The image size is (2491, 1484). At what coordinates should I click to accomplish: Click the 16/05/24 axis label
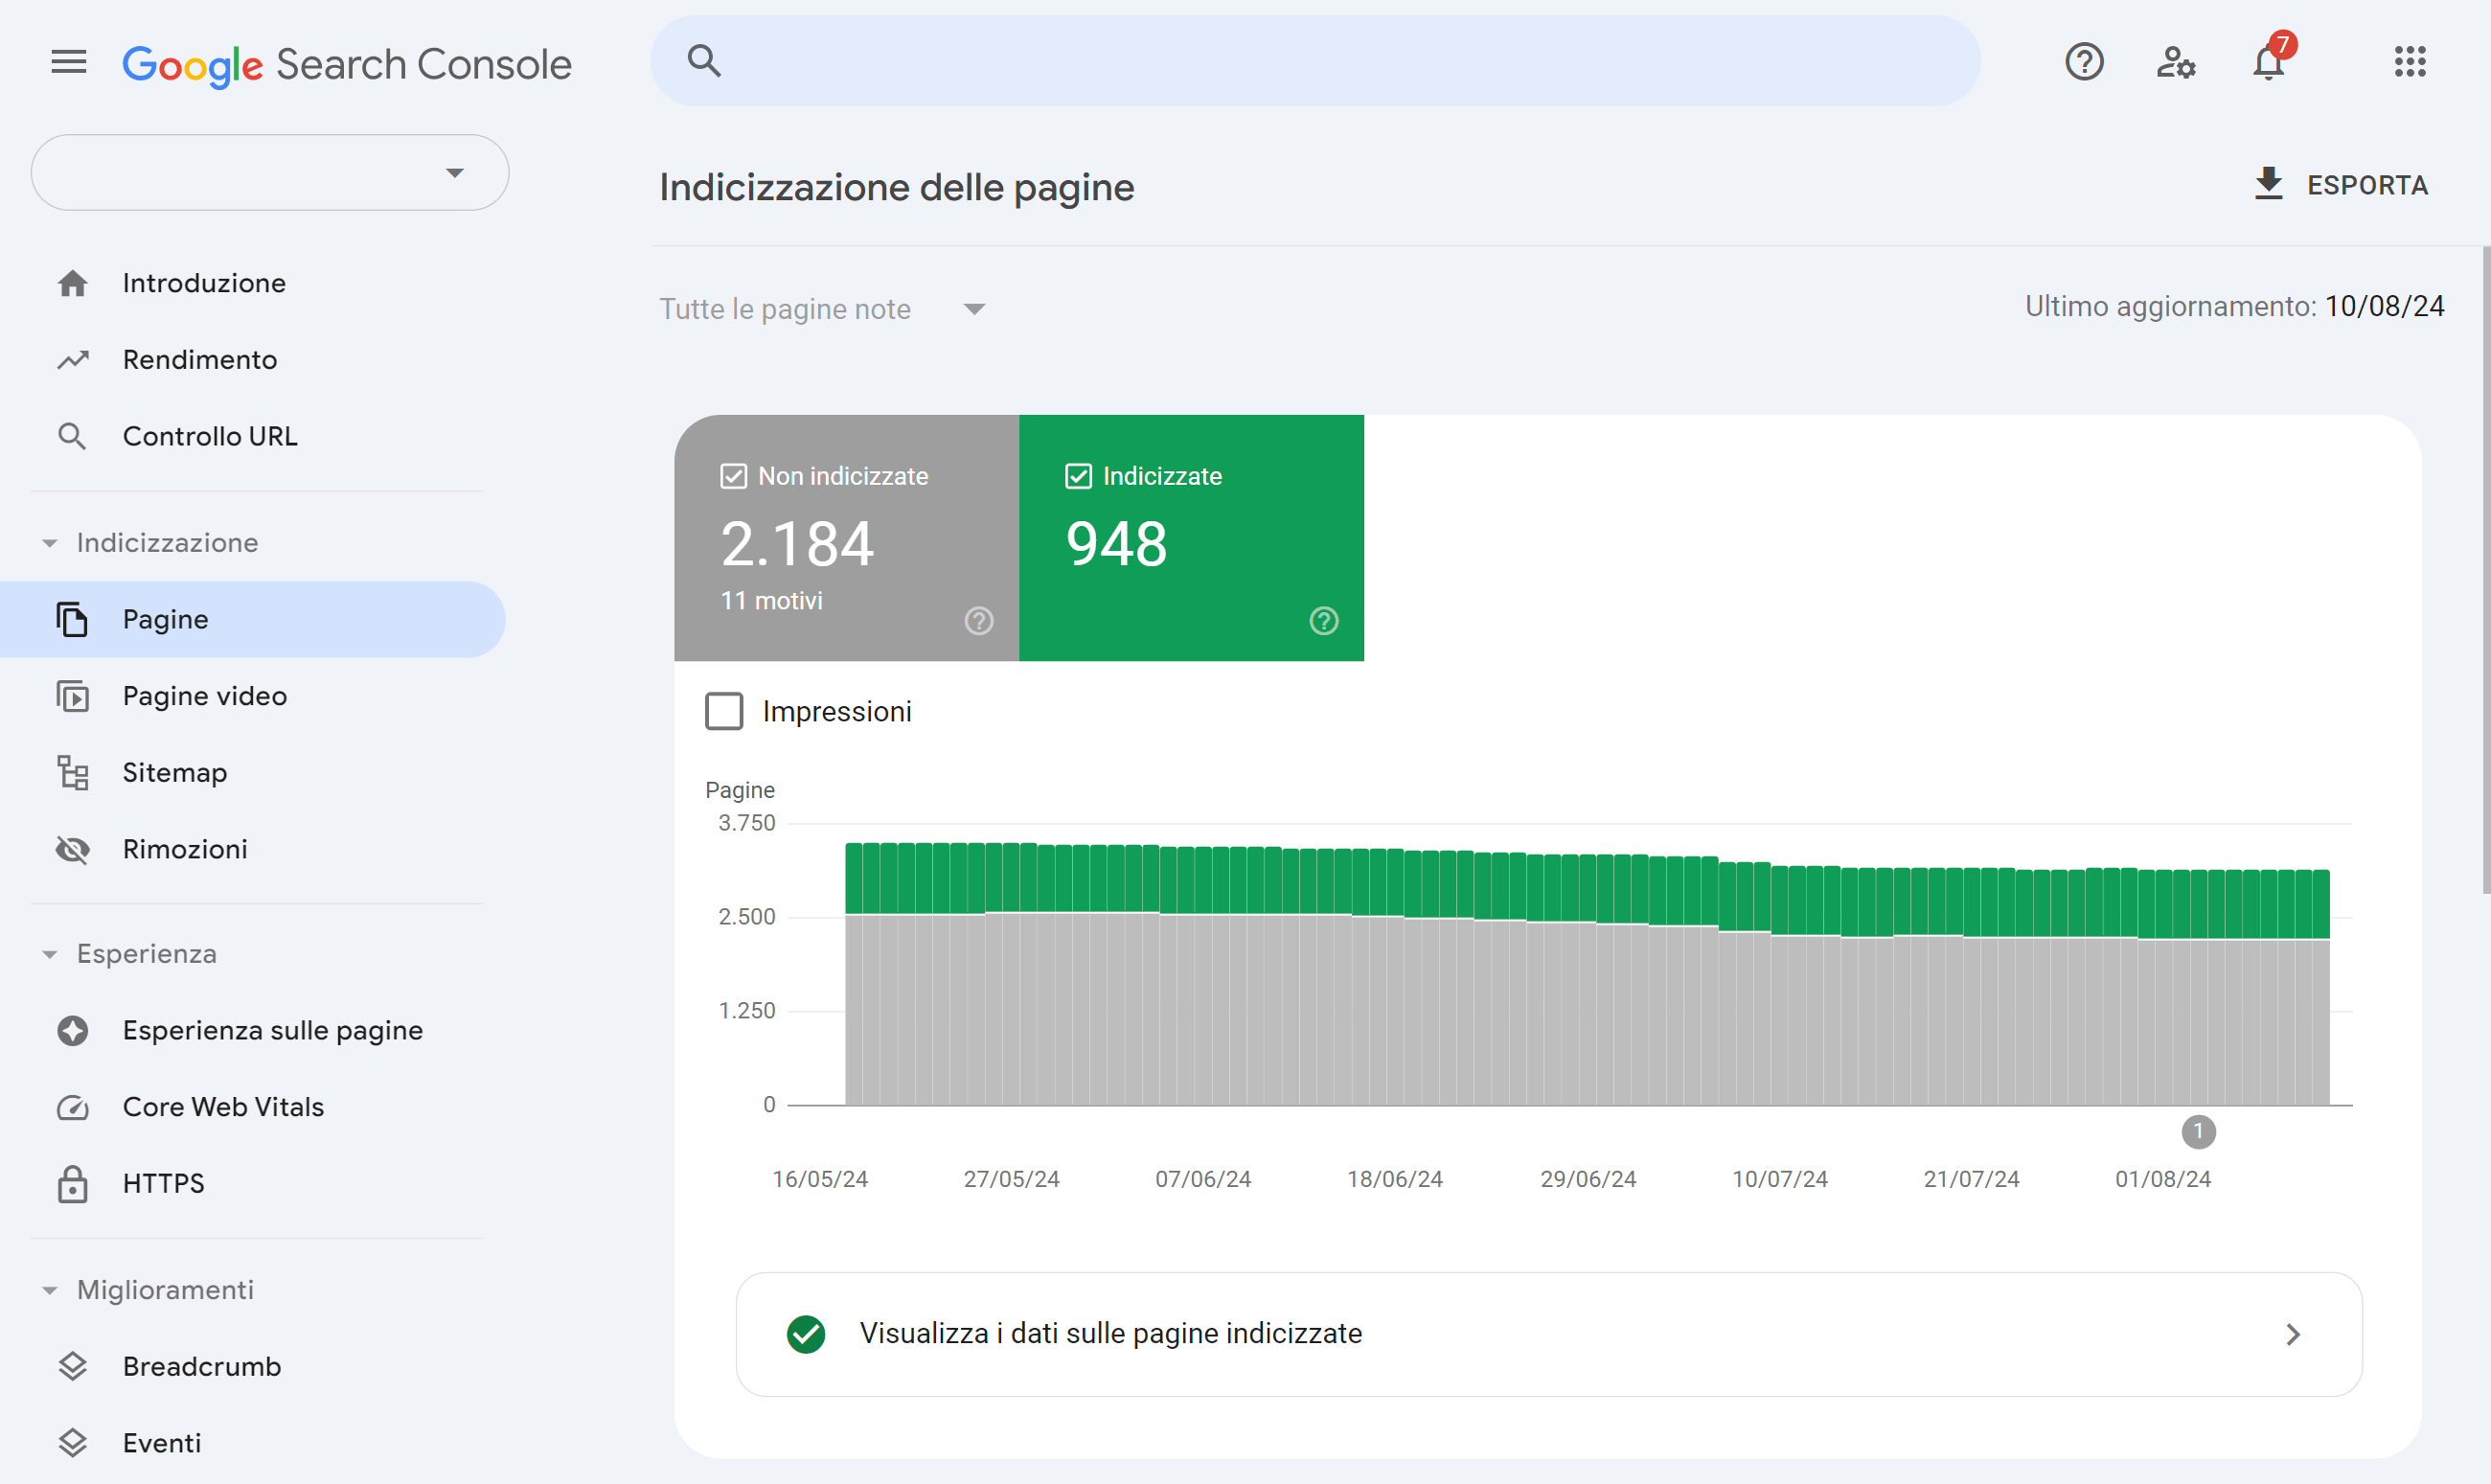click(x=820, y=1179)
